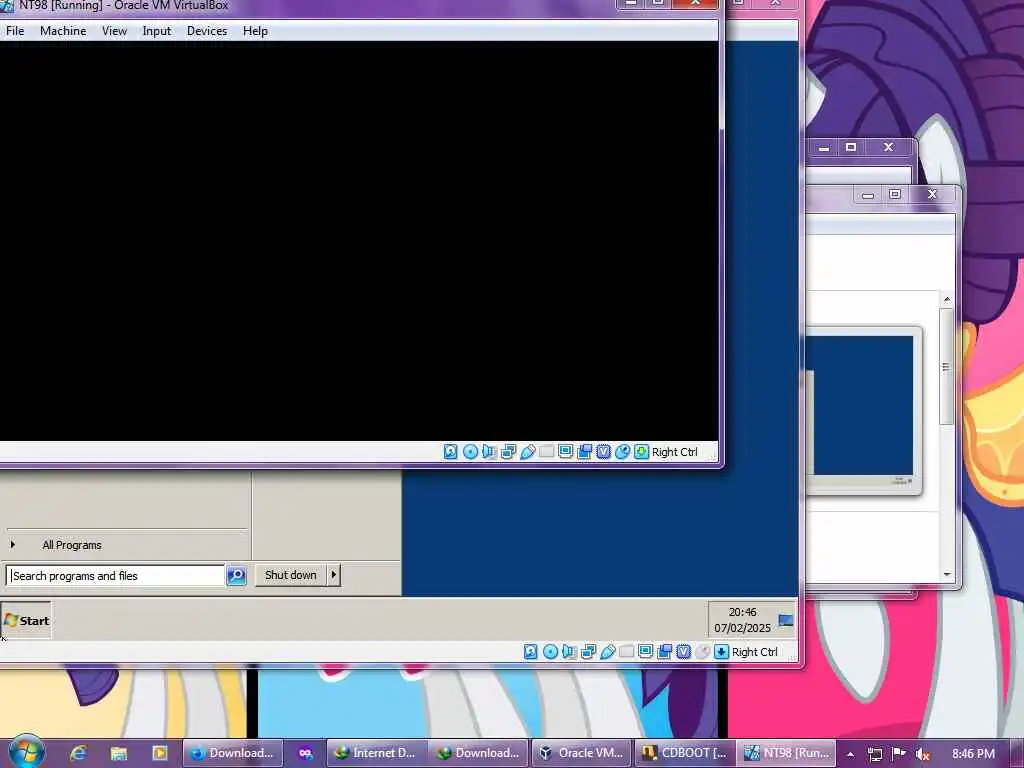Image resolution: width=1024 pixels, height=768 pixels.
Task: Click shared folders icon in NT98 status bar
Action: coord(547,451)
